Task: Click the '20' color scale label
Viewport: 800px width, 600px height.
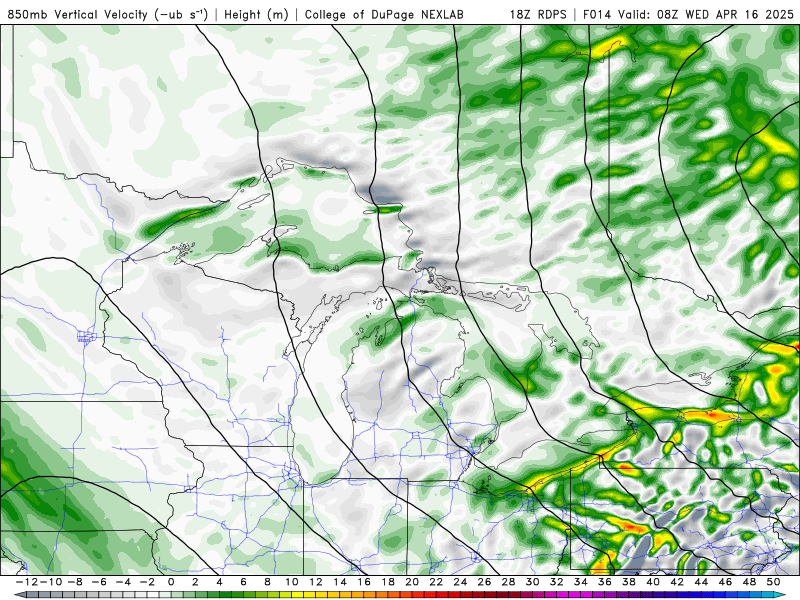Action: click(412, 582)
